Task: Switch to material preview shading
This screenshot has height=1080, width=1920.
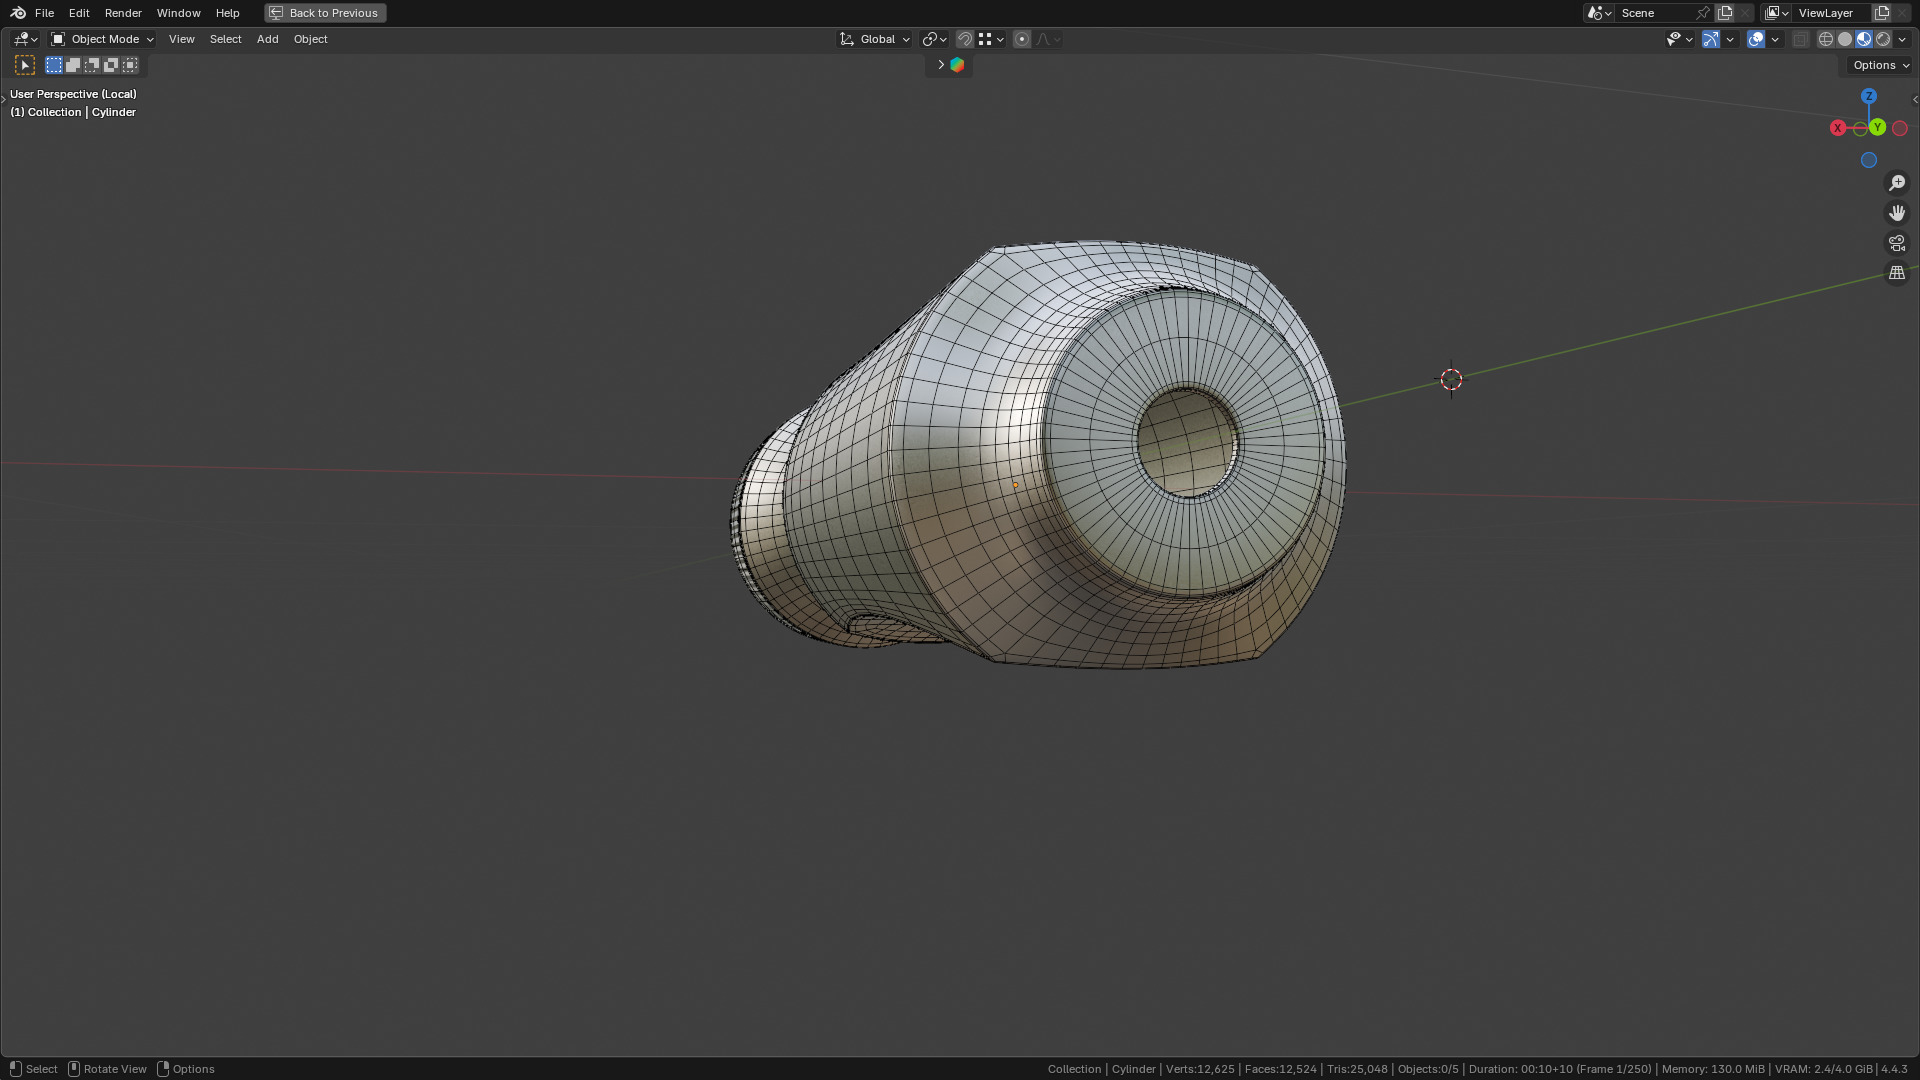Action: [1864, 39]
